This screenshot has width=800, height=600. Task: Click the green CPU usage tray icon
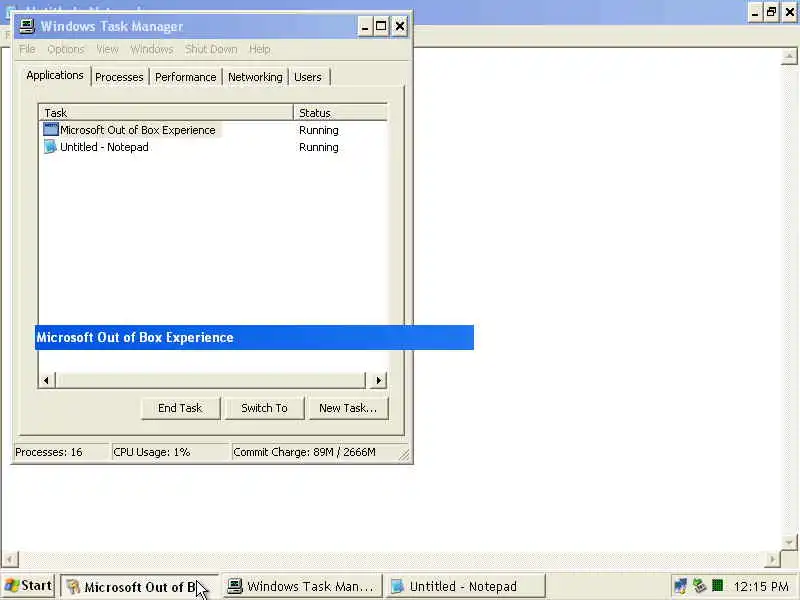(717, 585)
